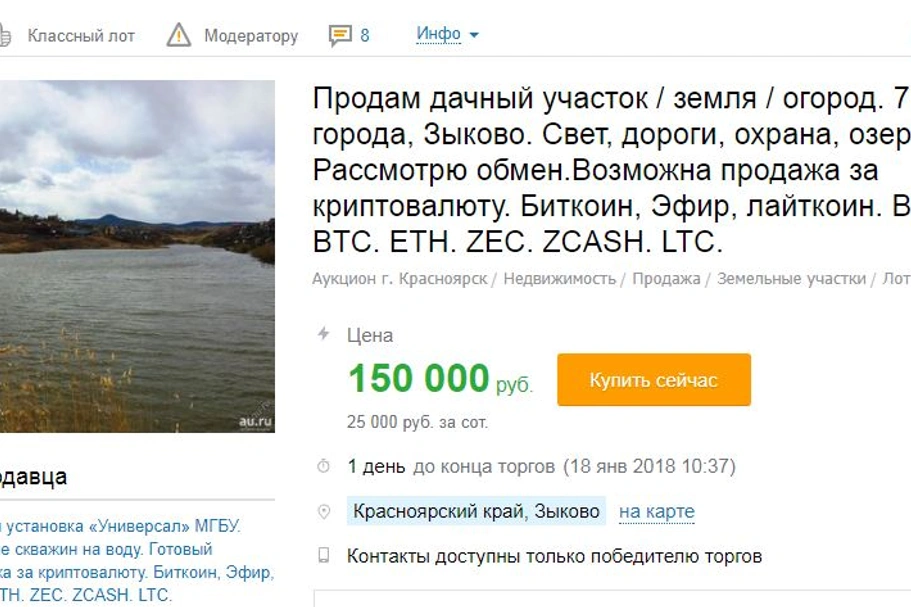Click the 'Купить сейчас' button

click(x=654, y=379)
